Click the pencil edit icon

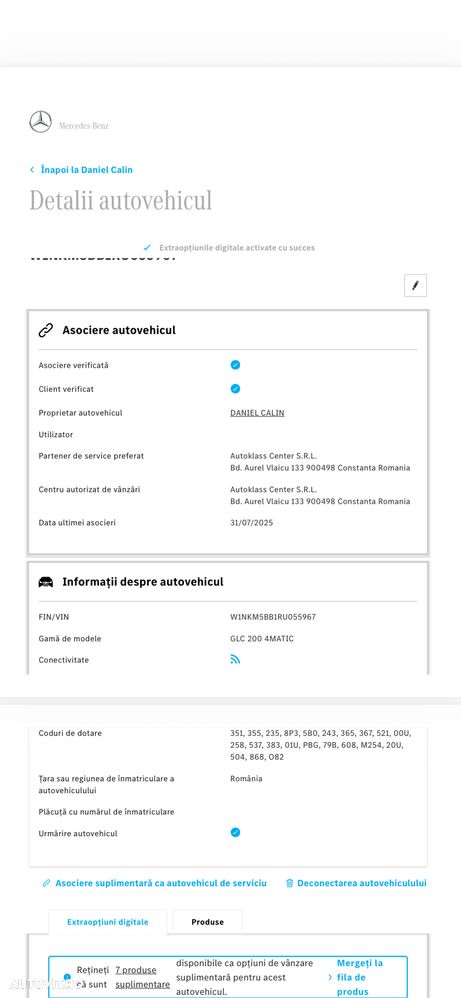(x=415, y=286)
